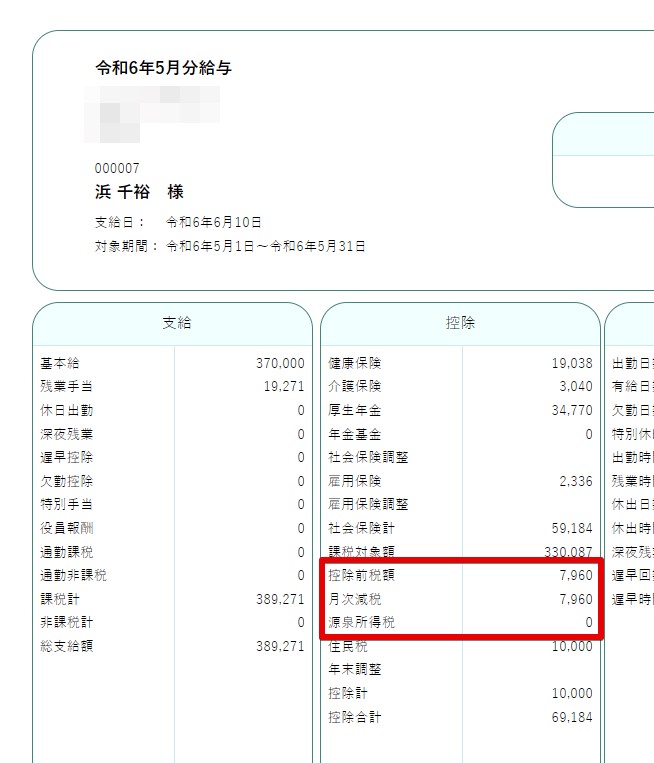Select employee number 000007
Viewport: 654px width, 763px height.
[x=117, y=168]
